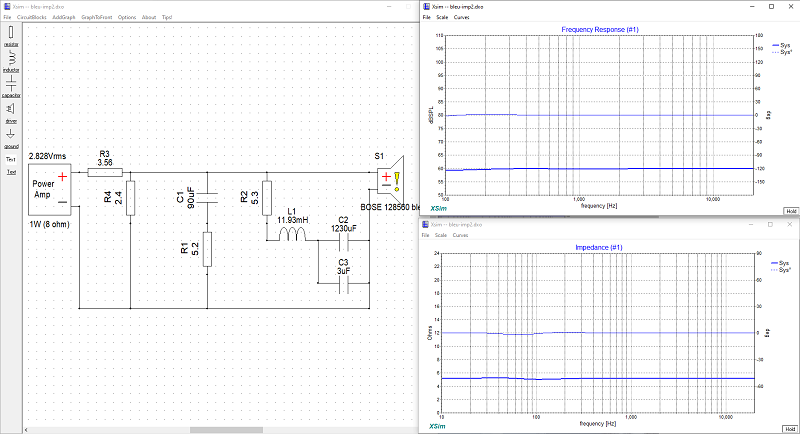Click the Xsim app icon in main title bar

[x=7, y=7]
